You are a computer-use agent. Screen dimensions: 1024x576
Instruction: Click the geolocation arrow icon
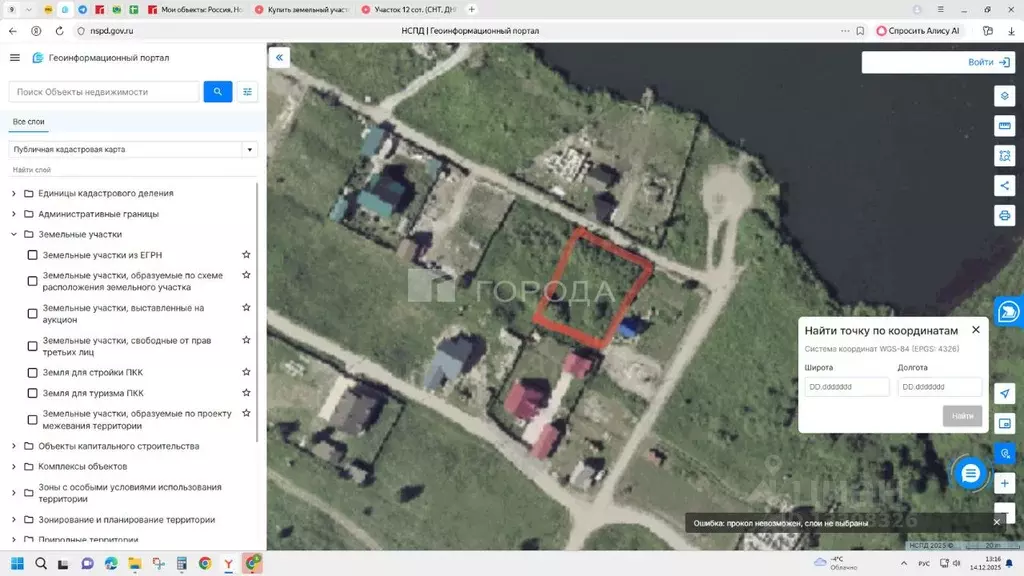pos(1004,394)
